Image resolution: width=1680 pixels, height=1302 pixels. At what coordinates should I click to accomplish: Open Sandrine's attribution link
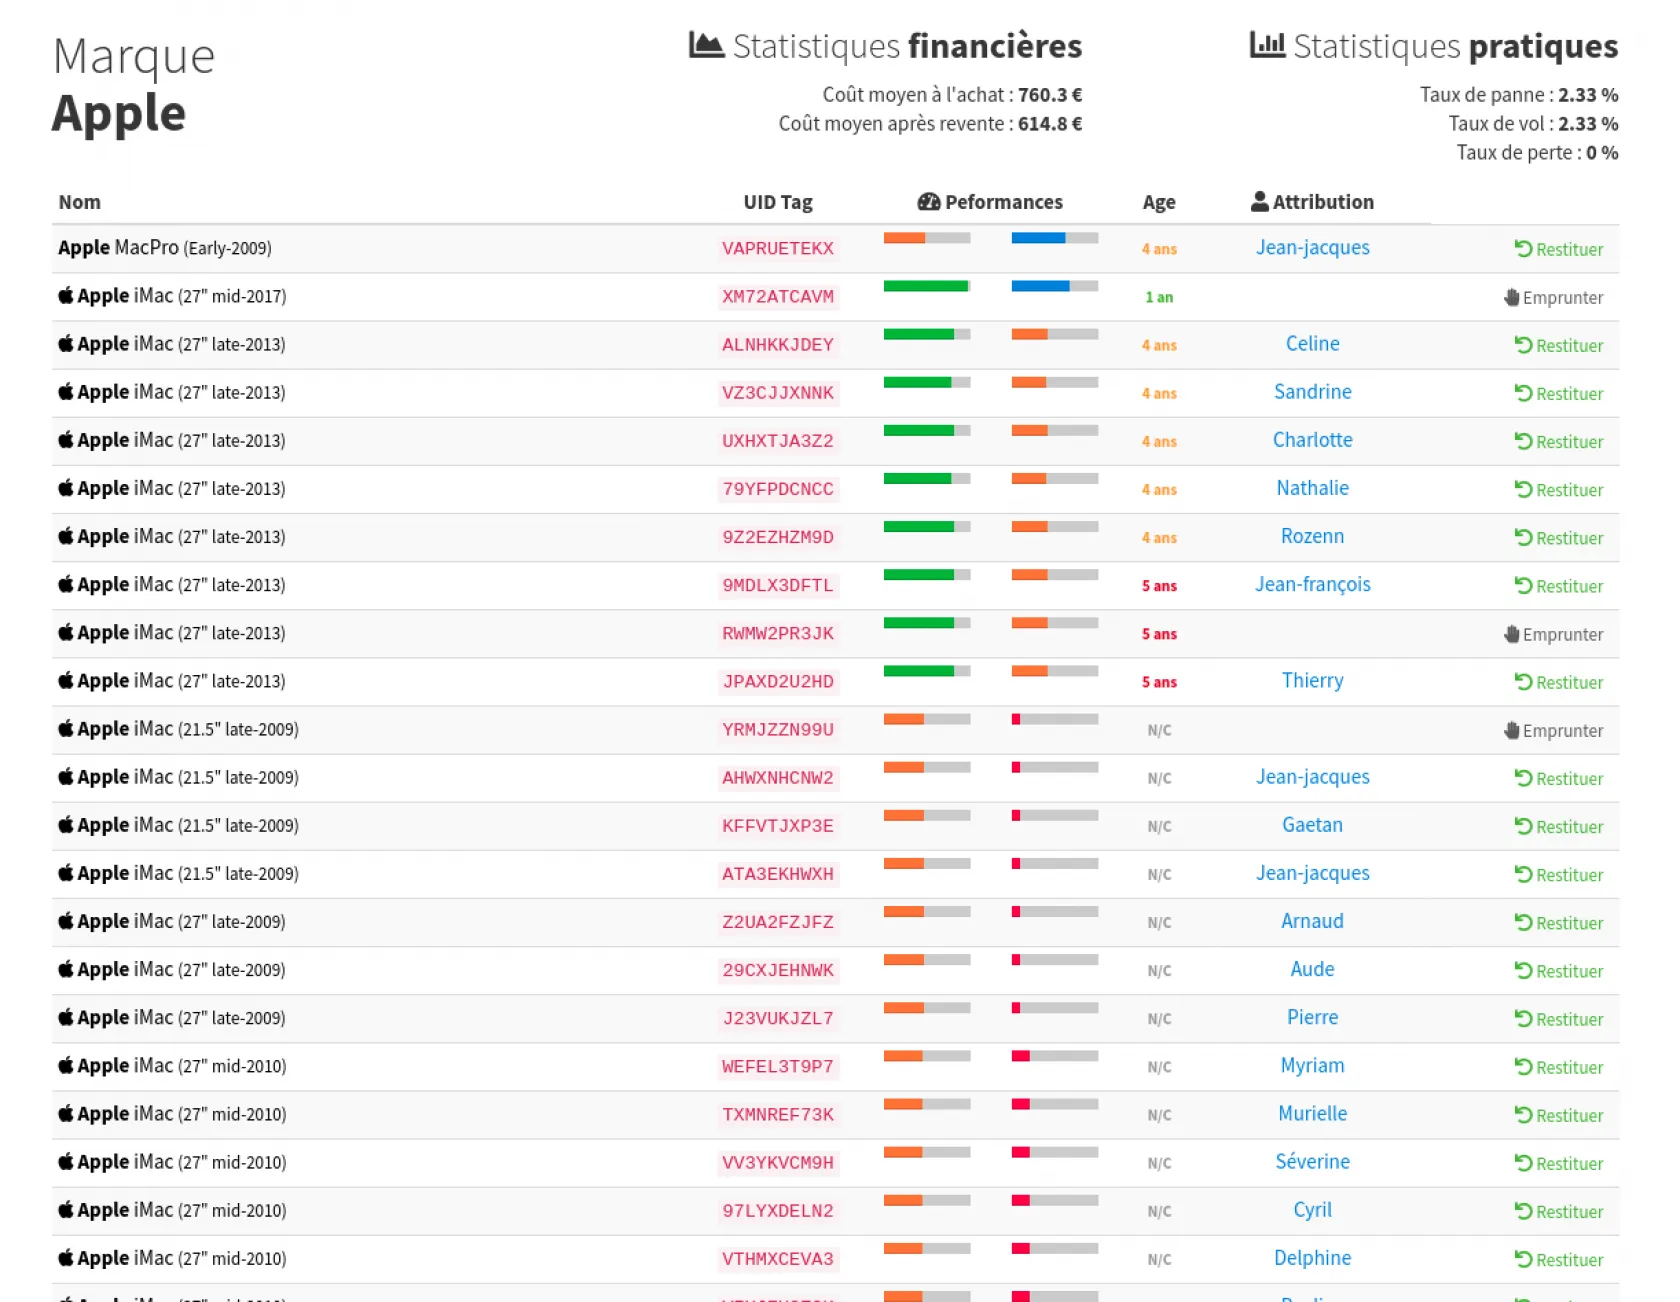click(1311, 392)
